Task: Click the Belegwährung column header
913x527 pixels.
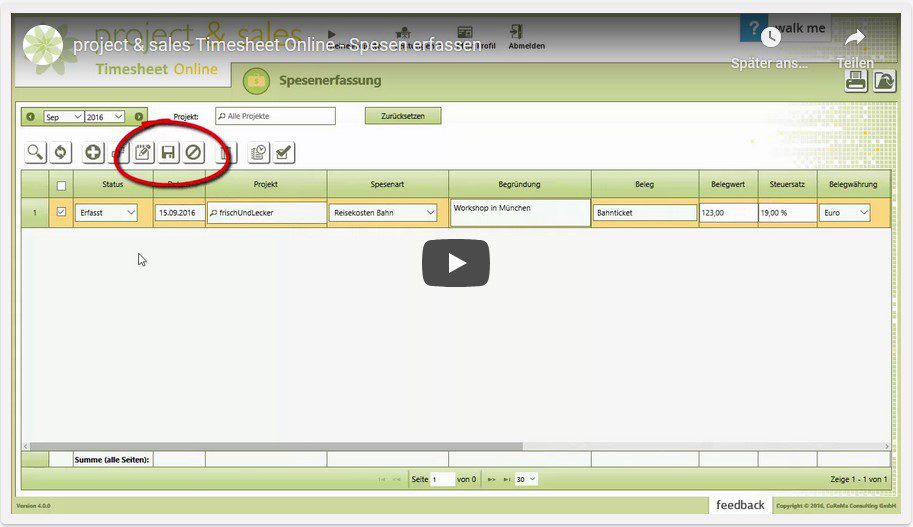Action: [x=853, y=184]
